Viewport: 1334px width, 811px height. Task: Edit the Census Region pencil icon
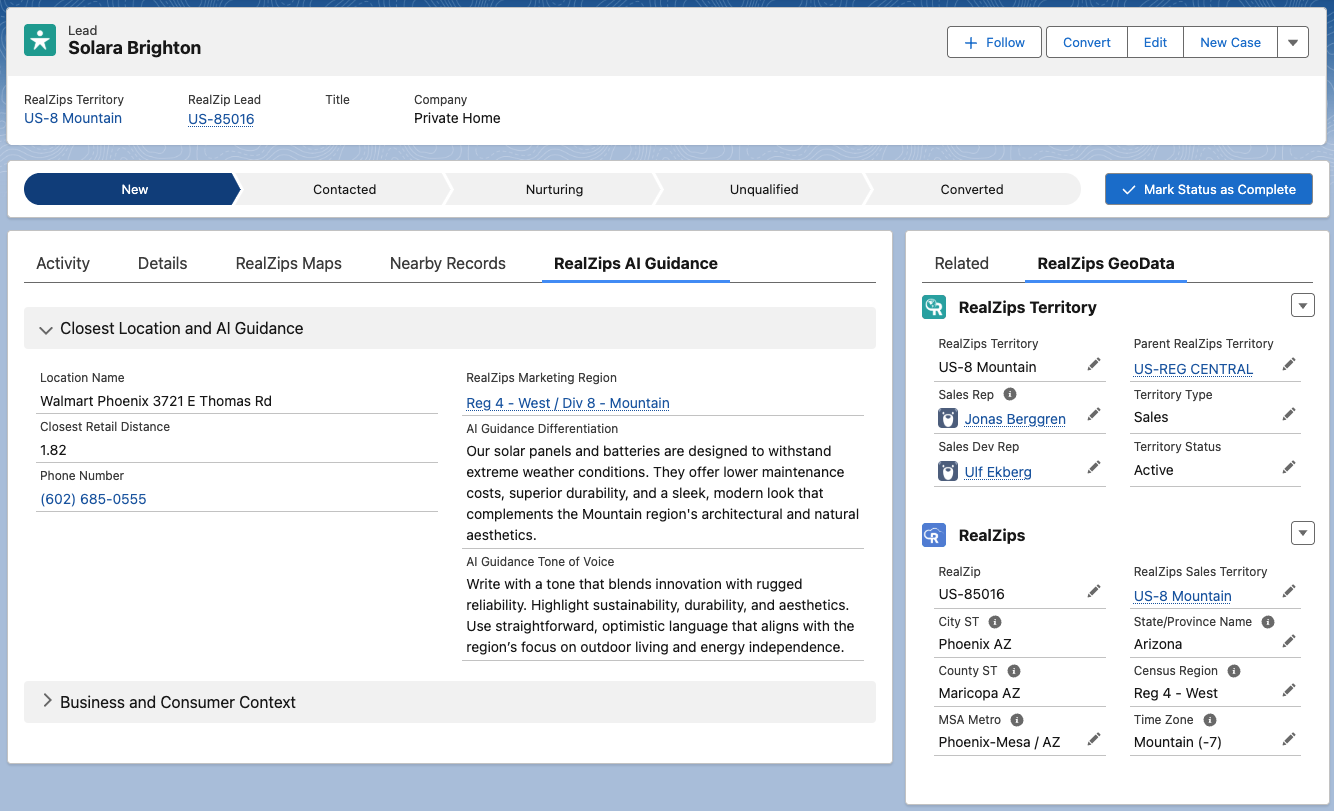coord(1289,691)
